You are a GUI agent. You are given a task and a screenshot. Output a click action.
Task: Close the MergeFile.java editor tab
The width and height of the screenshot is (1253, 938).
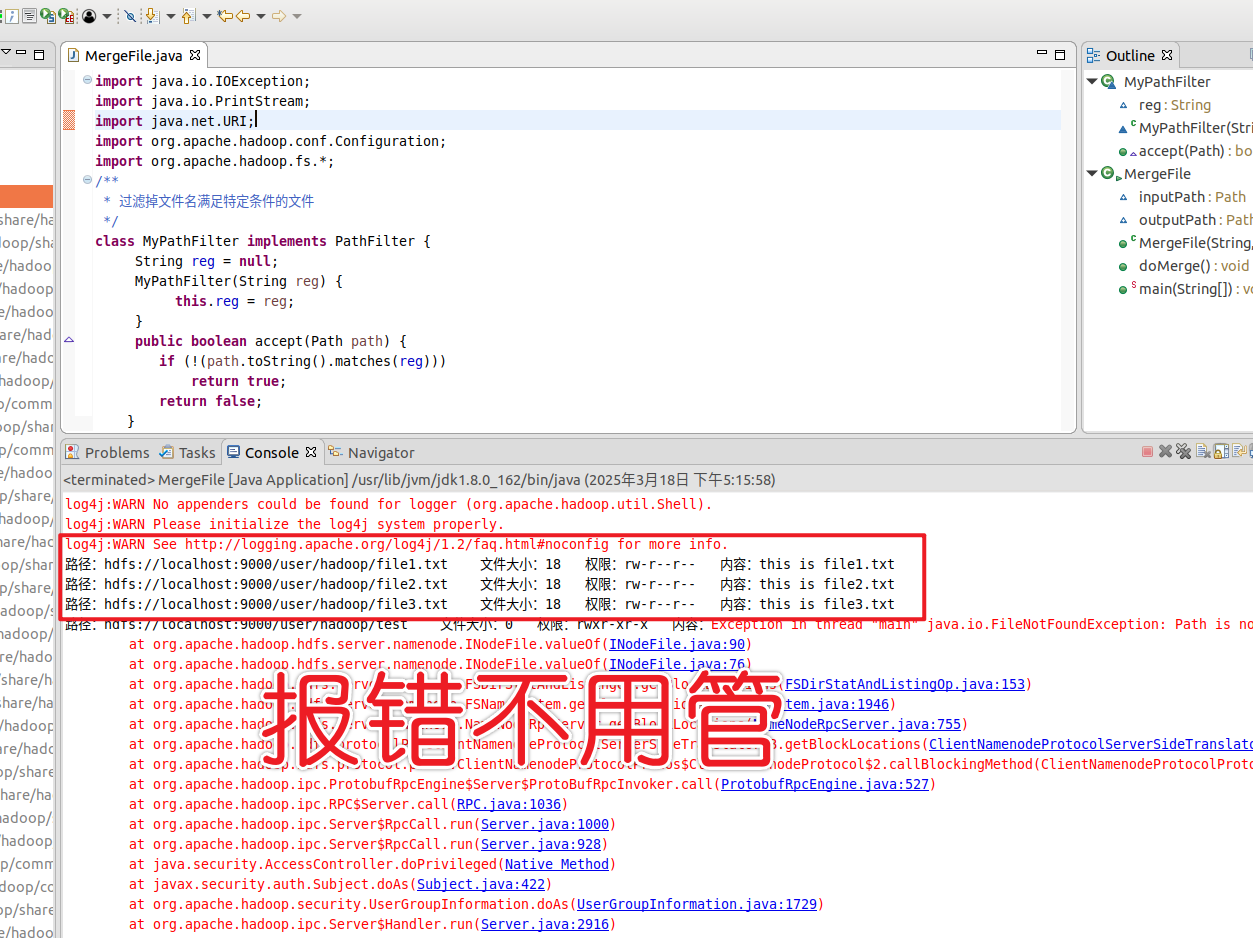(x=195, y=56)
